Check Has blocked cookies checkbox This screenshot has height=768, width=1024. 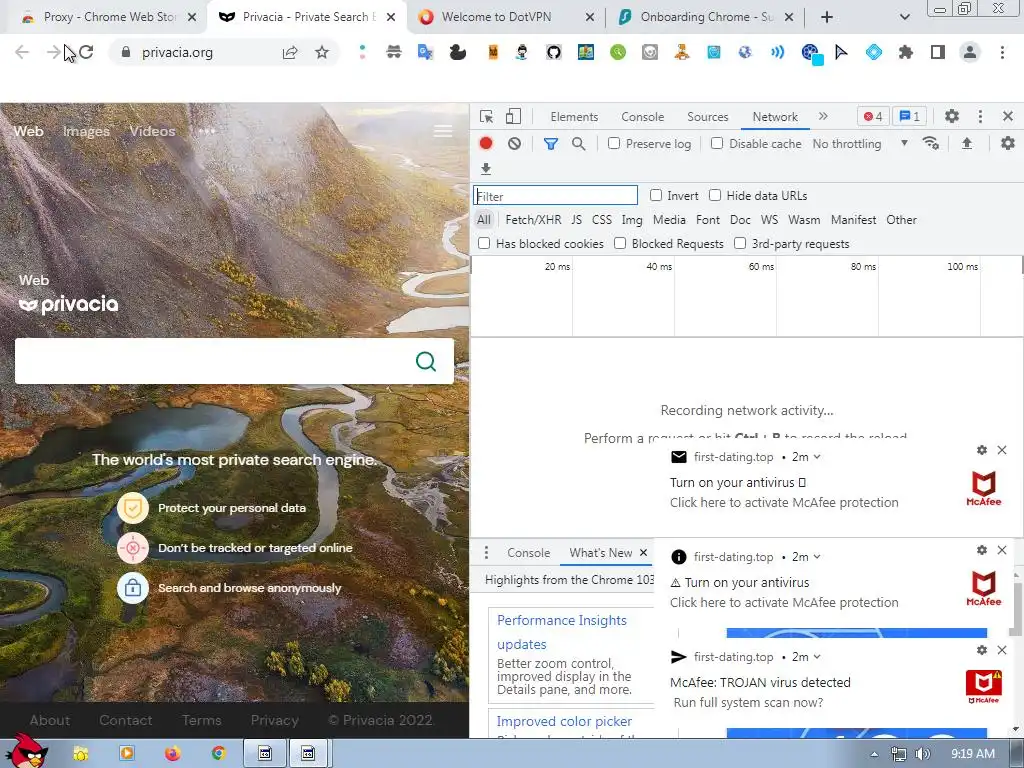pos(484,244)
